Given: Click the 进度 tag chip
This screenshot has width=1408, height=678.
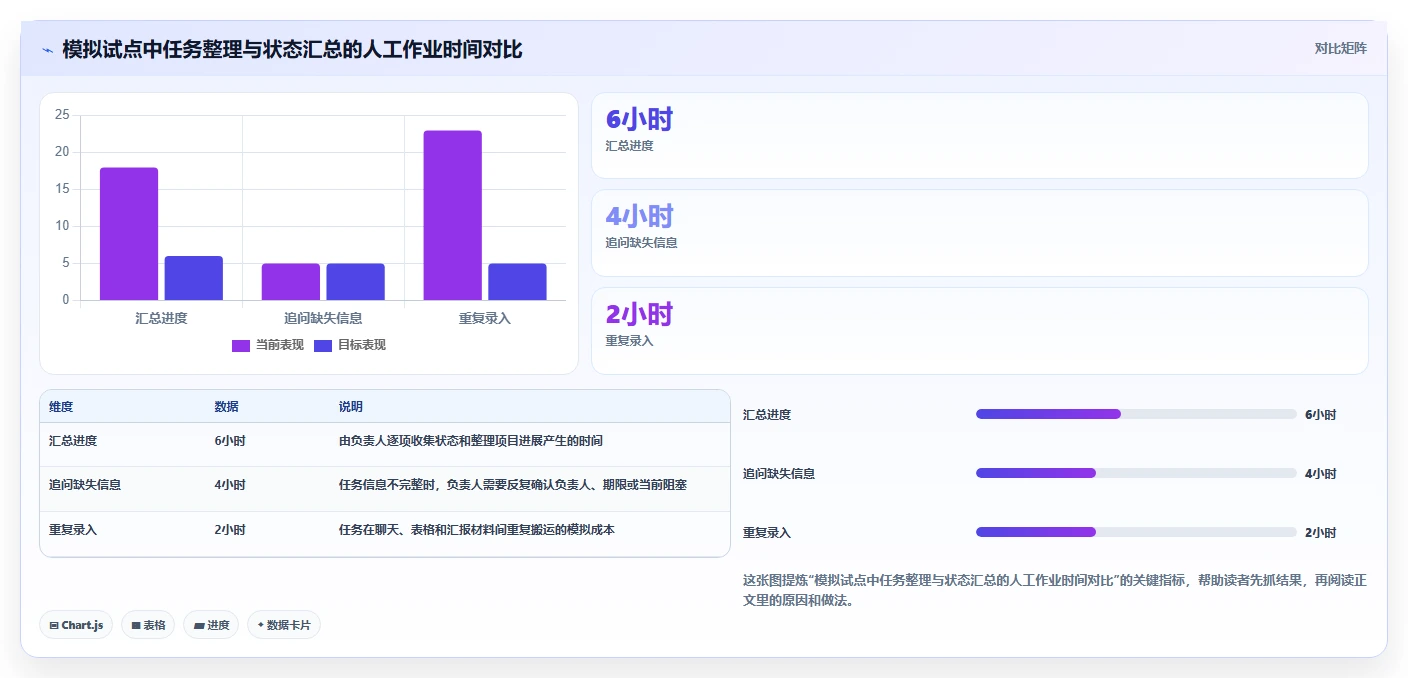Looking at the screenshot, I should (211, 625).
